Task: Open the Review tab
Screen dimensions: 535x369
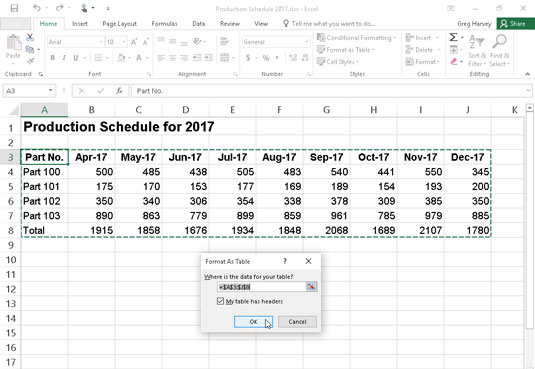Action: [x=230, y=24]
